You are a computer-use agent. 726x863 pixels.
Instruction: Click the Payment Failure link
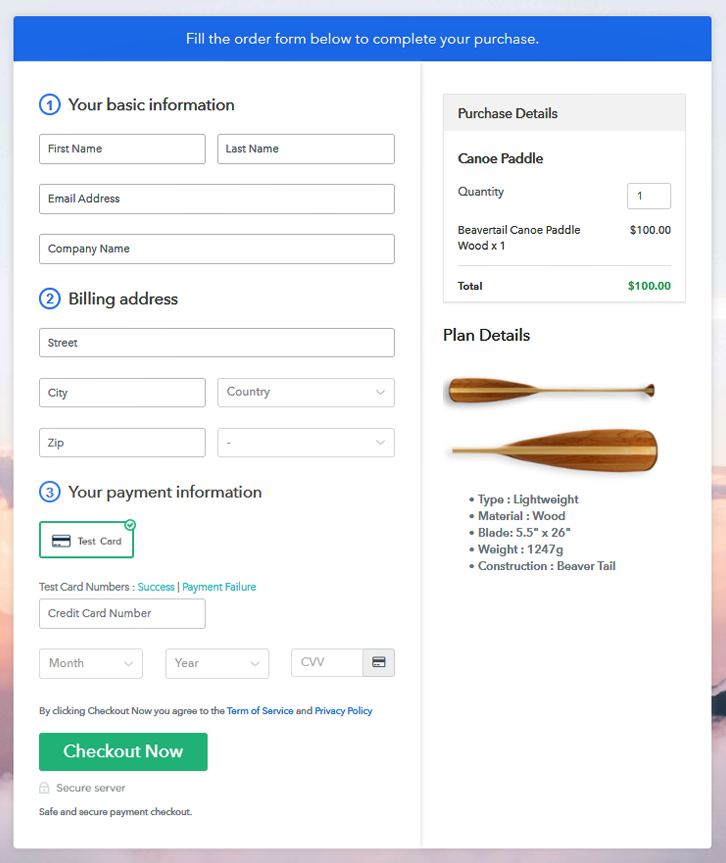coord(219,587)
